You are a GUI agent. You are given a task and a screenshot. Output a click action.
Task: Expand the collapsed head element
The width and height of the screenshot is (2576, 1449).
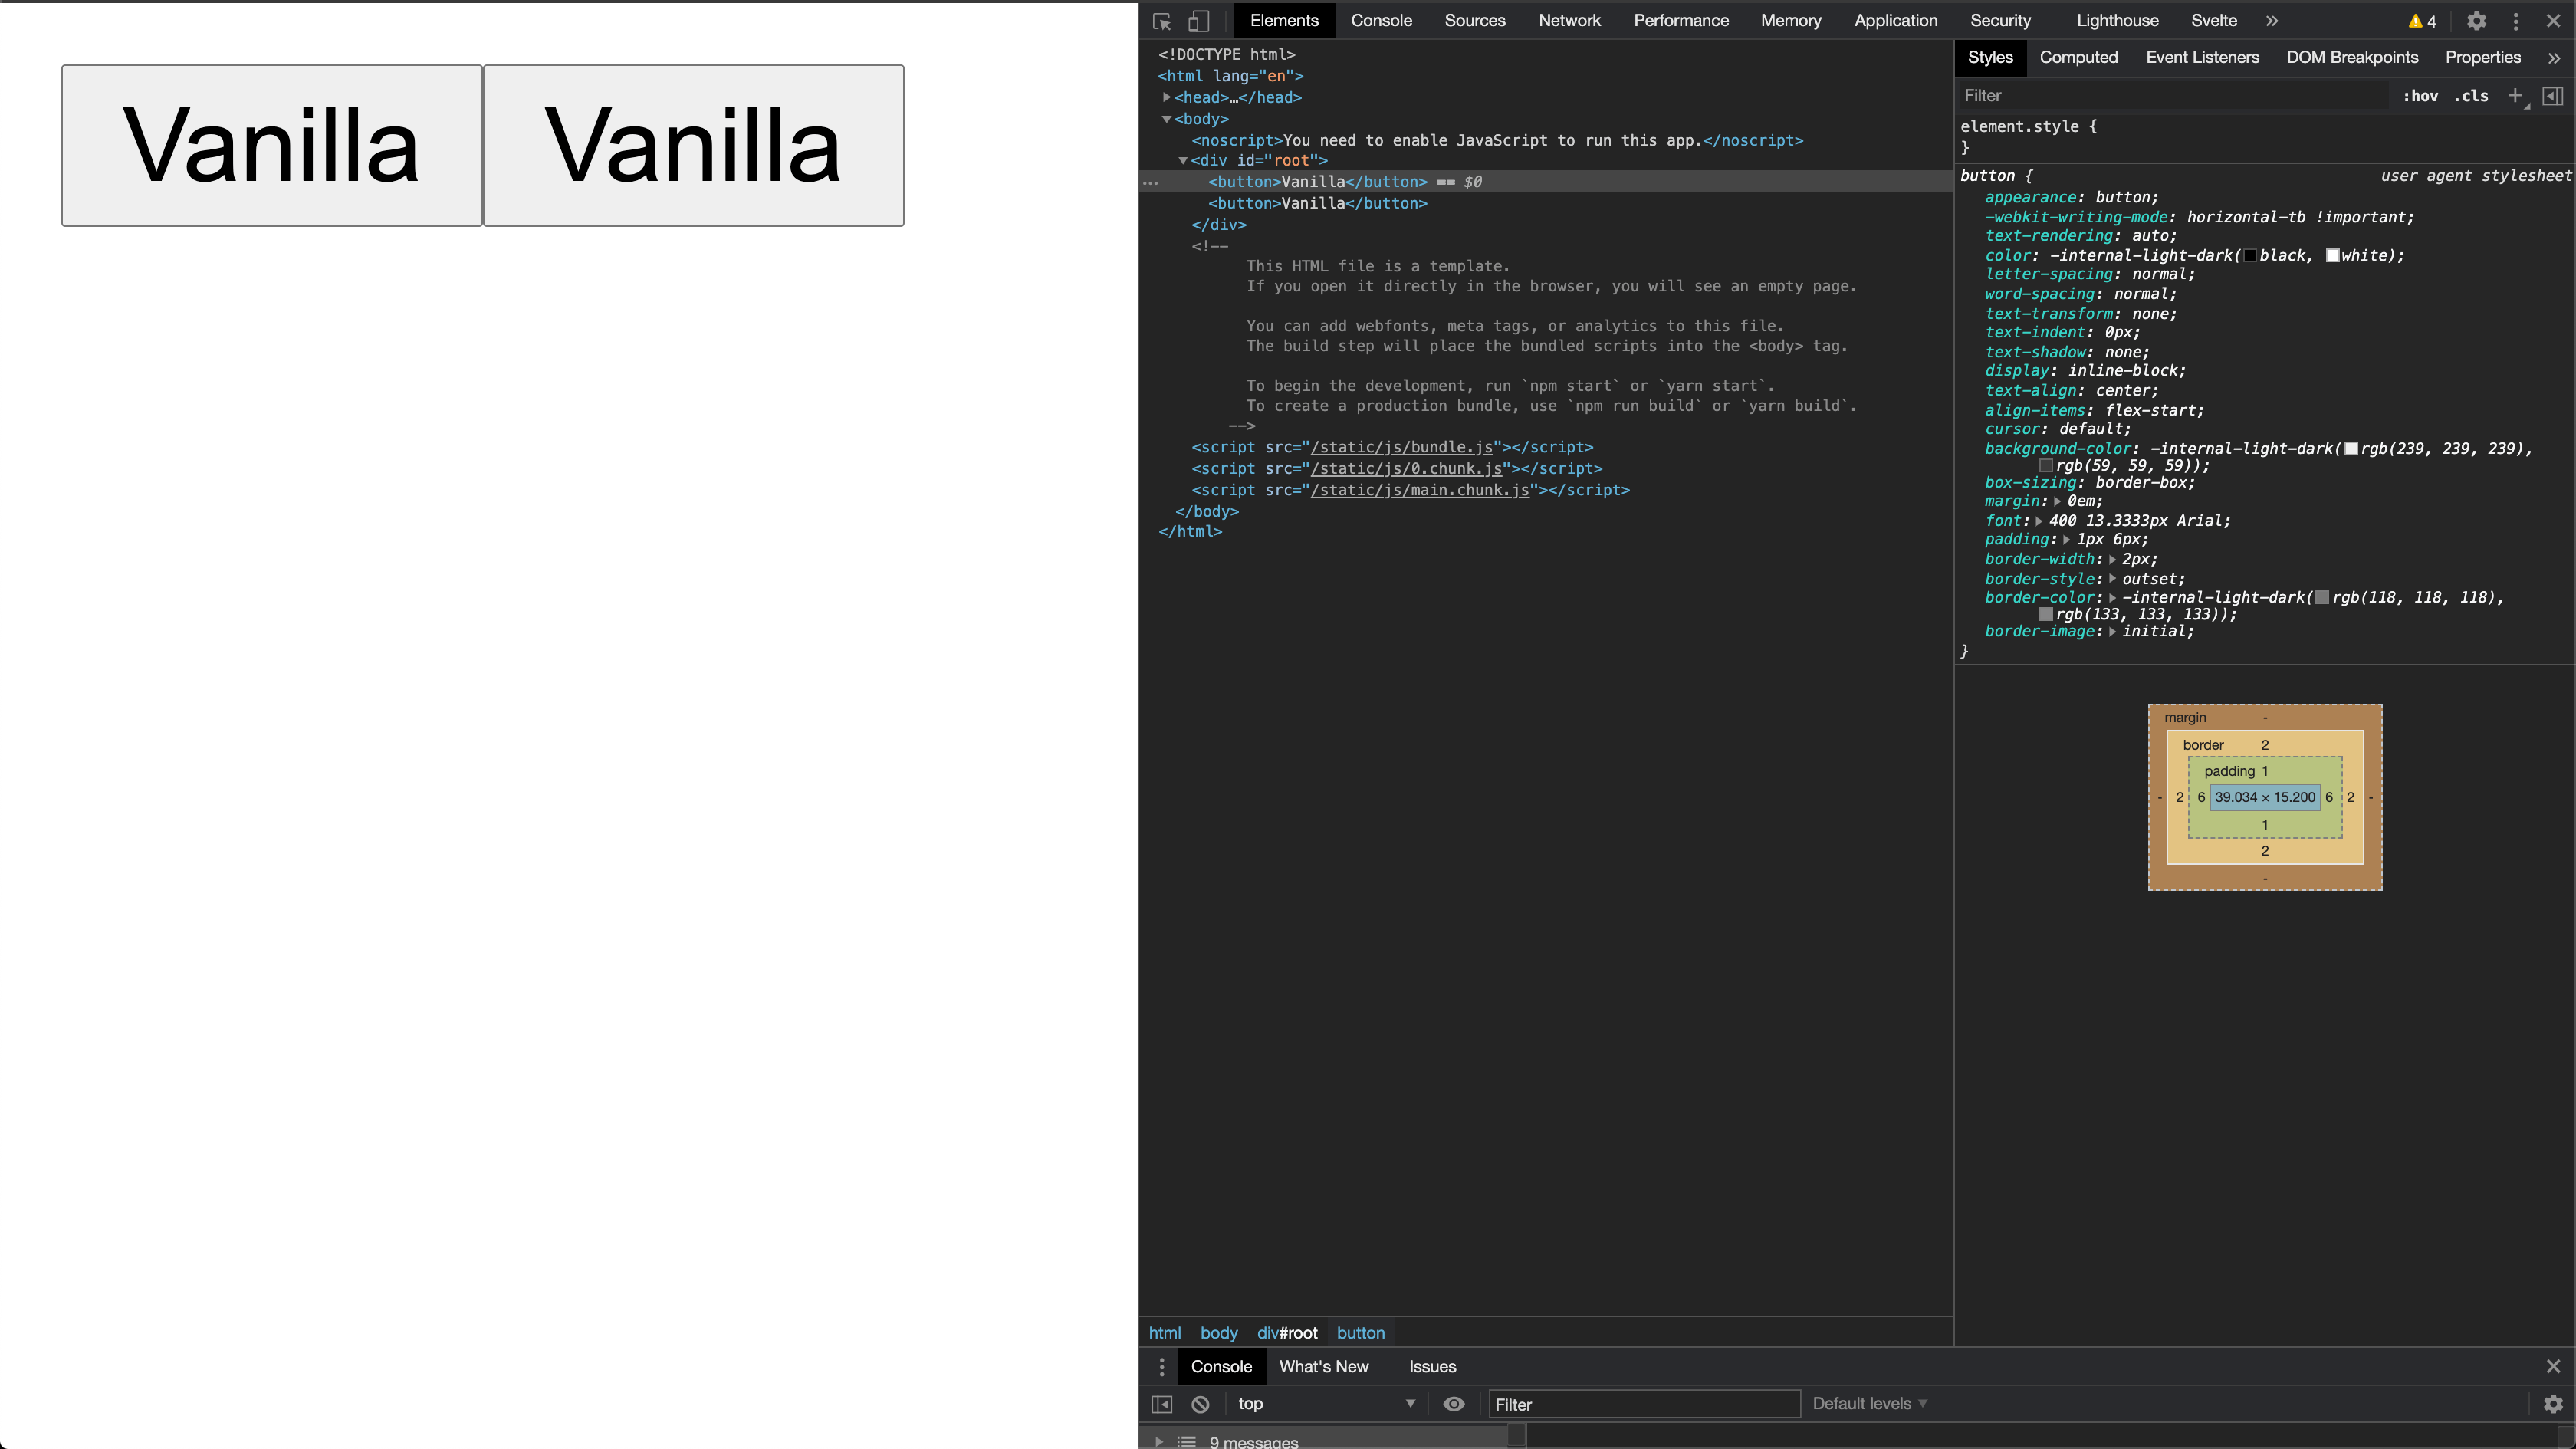(x=1167, y=97)
